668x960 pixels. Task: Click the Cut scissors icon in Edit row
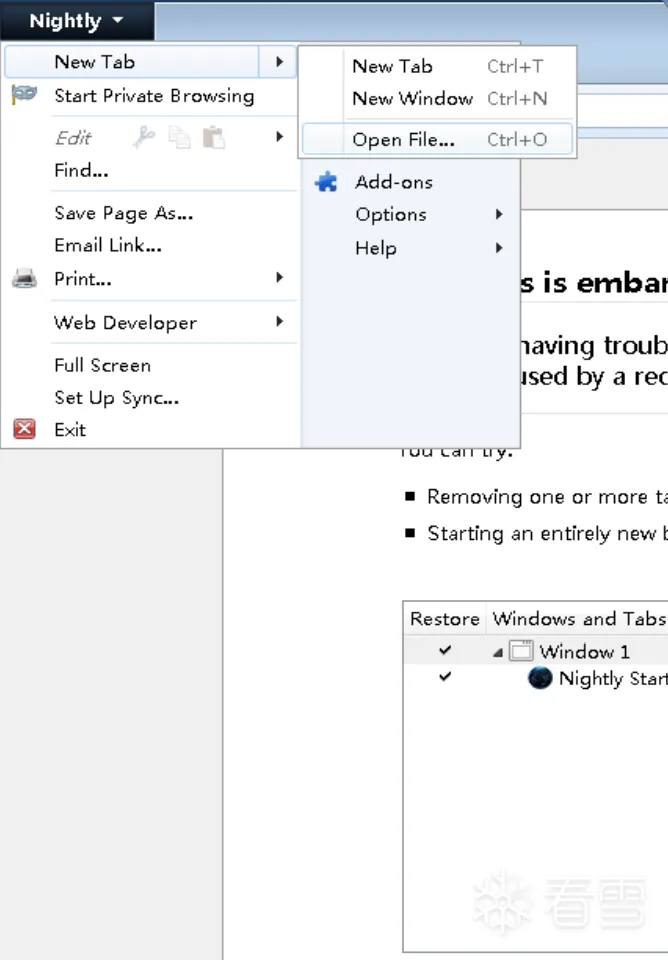coord(144,137)
